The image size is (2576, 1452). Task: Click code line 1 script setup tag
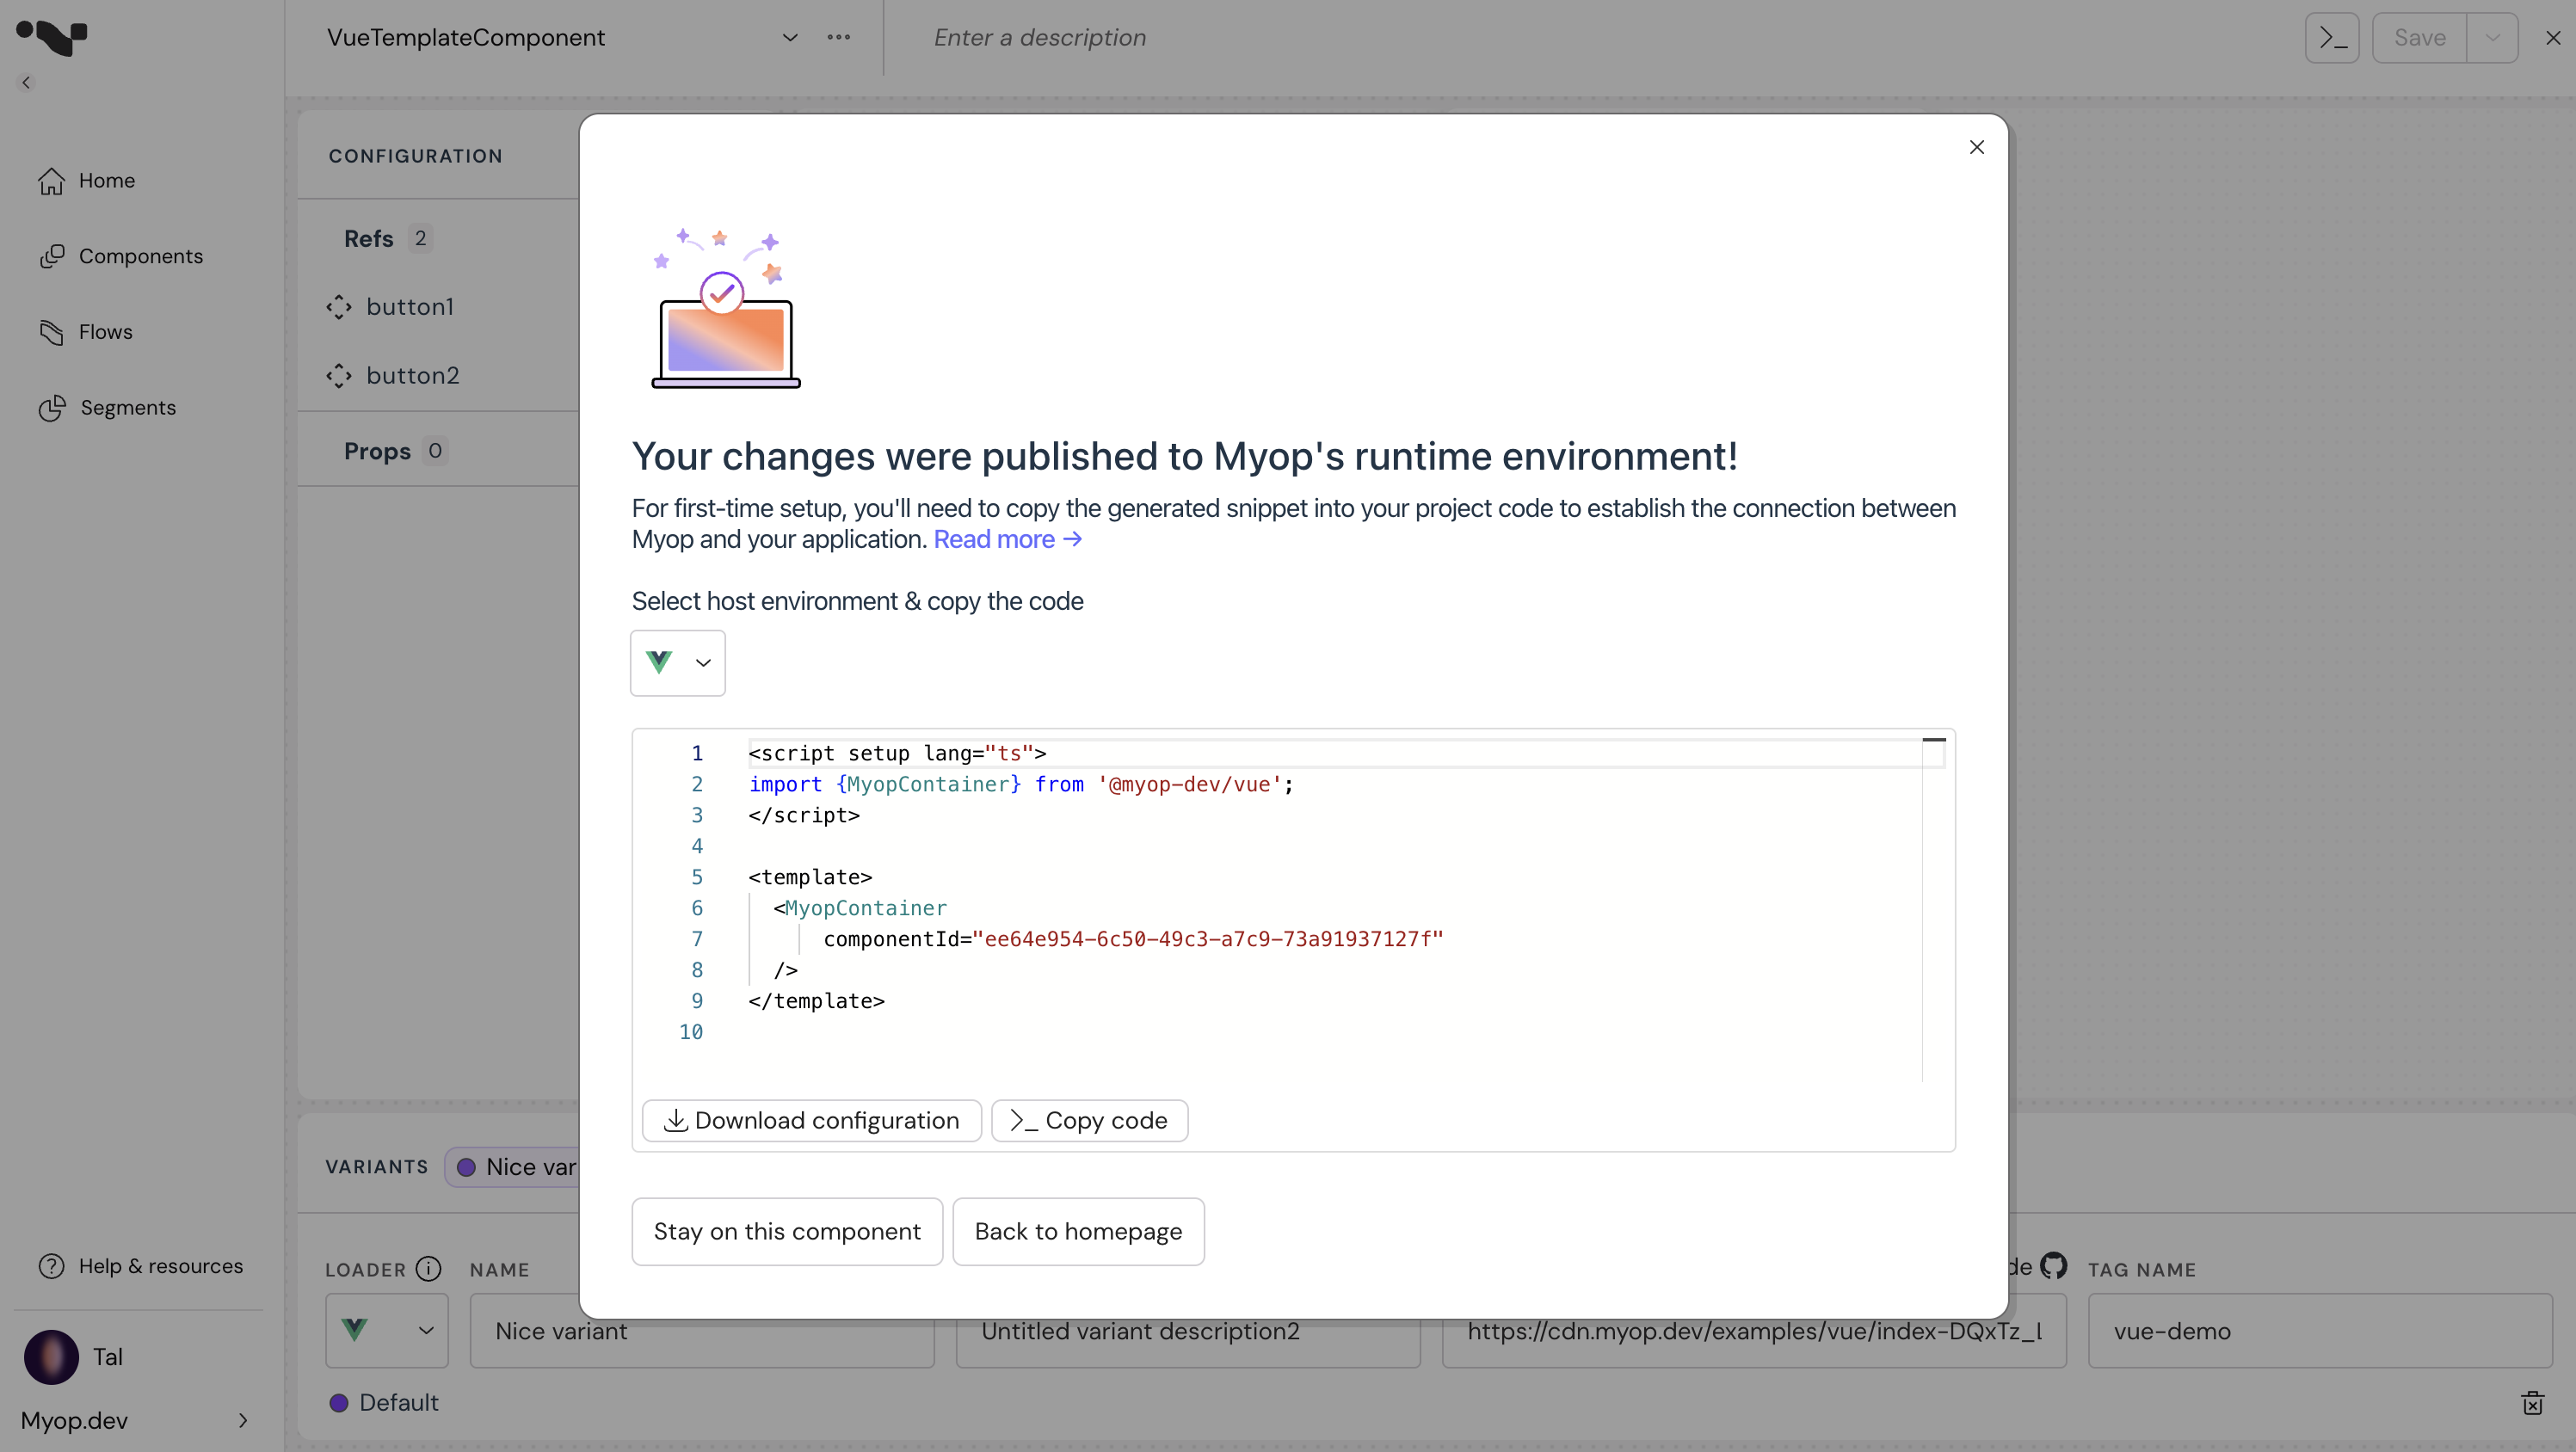[x=897, y=754]
